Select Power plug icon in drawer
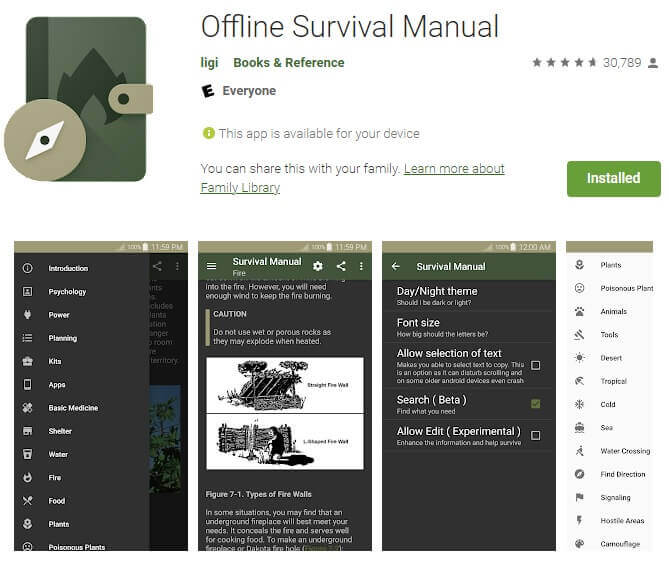Viewport: 669px width, 561px height. pos(27,315)
